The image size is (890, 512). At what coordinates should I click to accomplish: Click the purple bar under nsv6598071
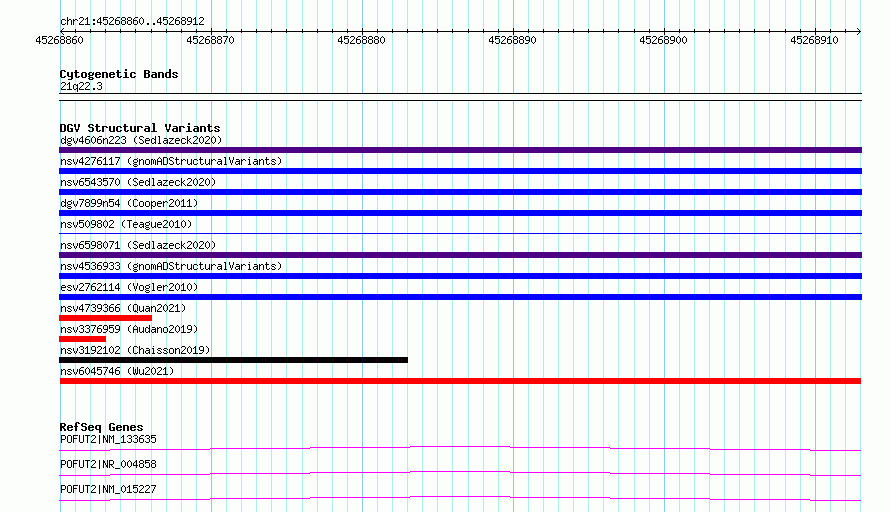coord(460,255)
